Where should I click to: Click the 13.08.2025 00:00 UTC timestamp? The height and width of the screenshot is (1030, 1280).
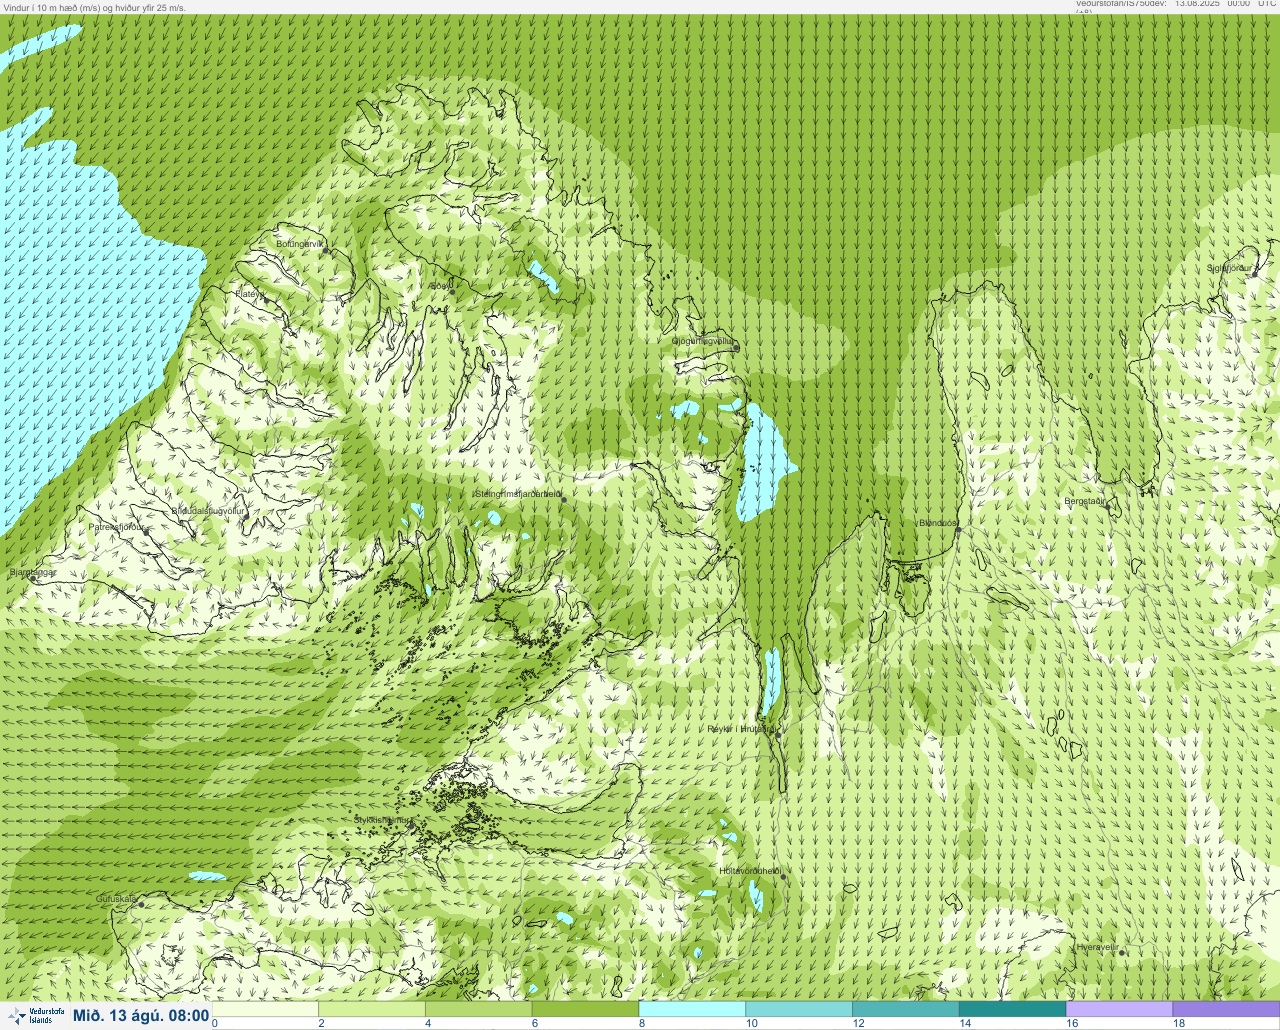tap(1225, 4)
